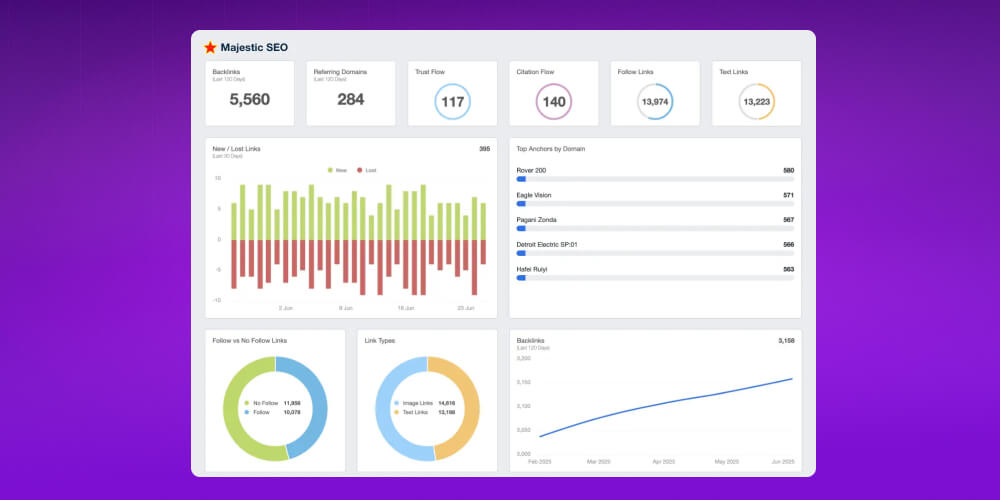The height and width of the screenshot is (500, 1000).
Task: Select the Eagle Vision anchor row
Action: click(x=655, y=198)
